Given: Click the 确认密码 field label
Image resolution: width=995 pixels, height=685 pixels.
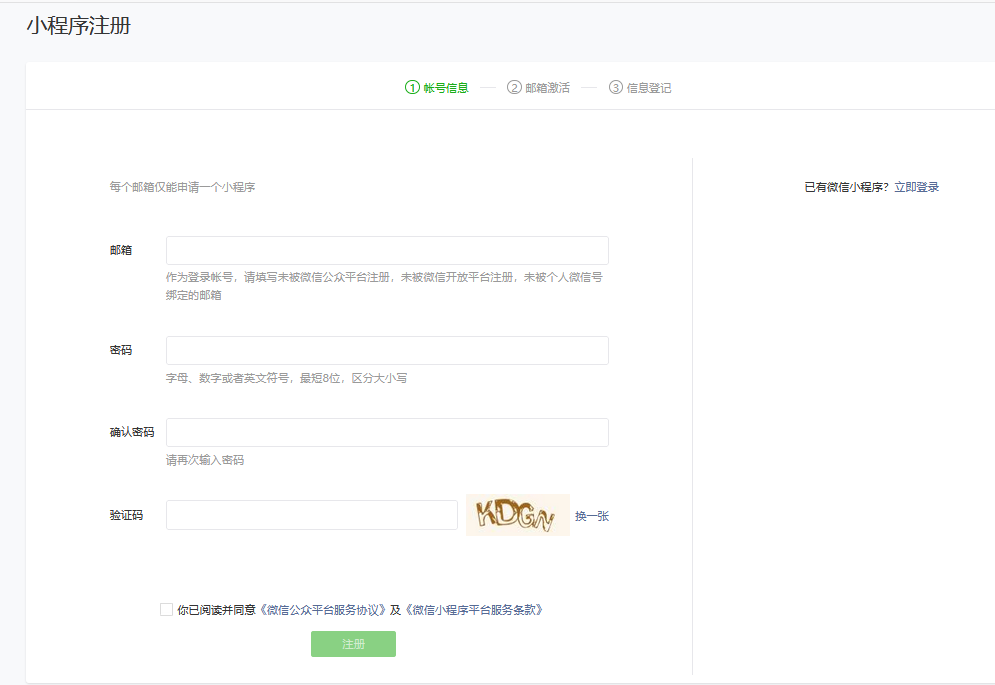Looking at the screenshot, I should point(132,432).
